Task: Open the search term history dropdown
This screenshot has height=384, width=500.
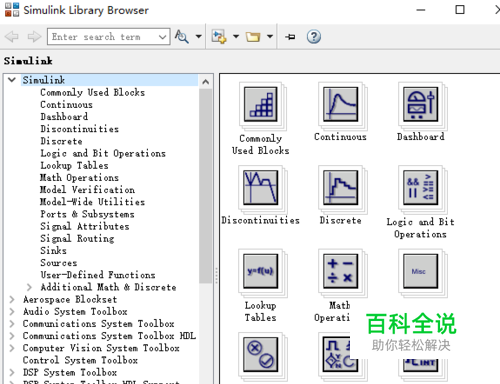Action: tap(162, 37)
